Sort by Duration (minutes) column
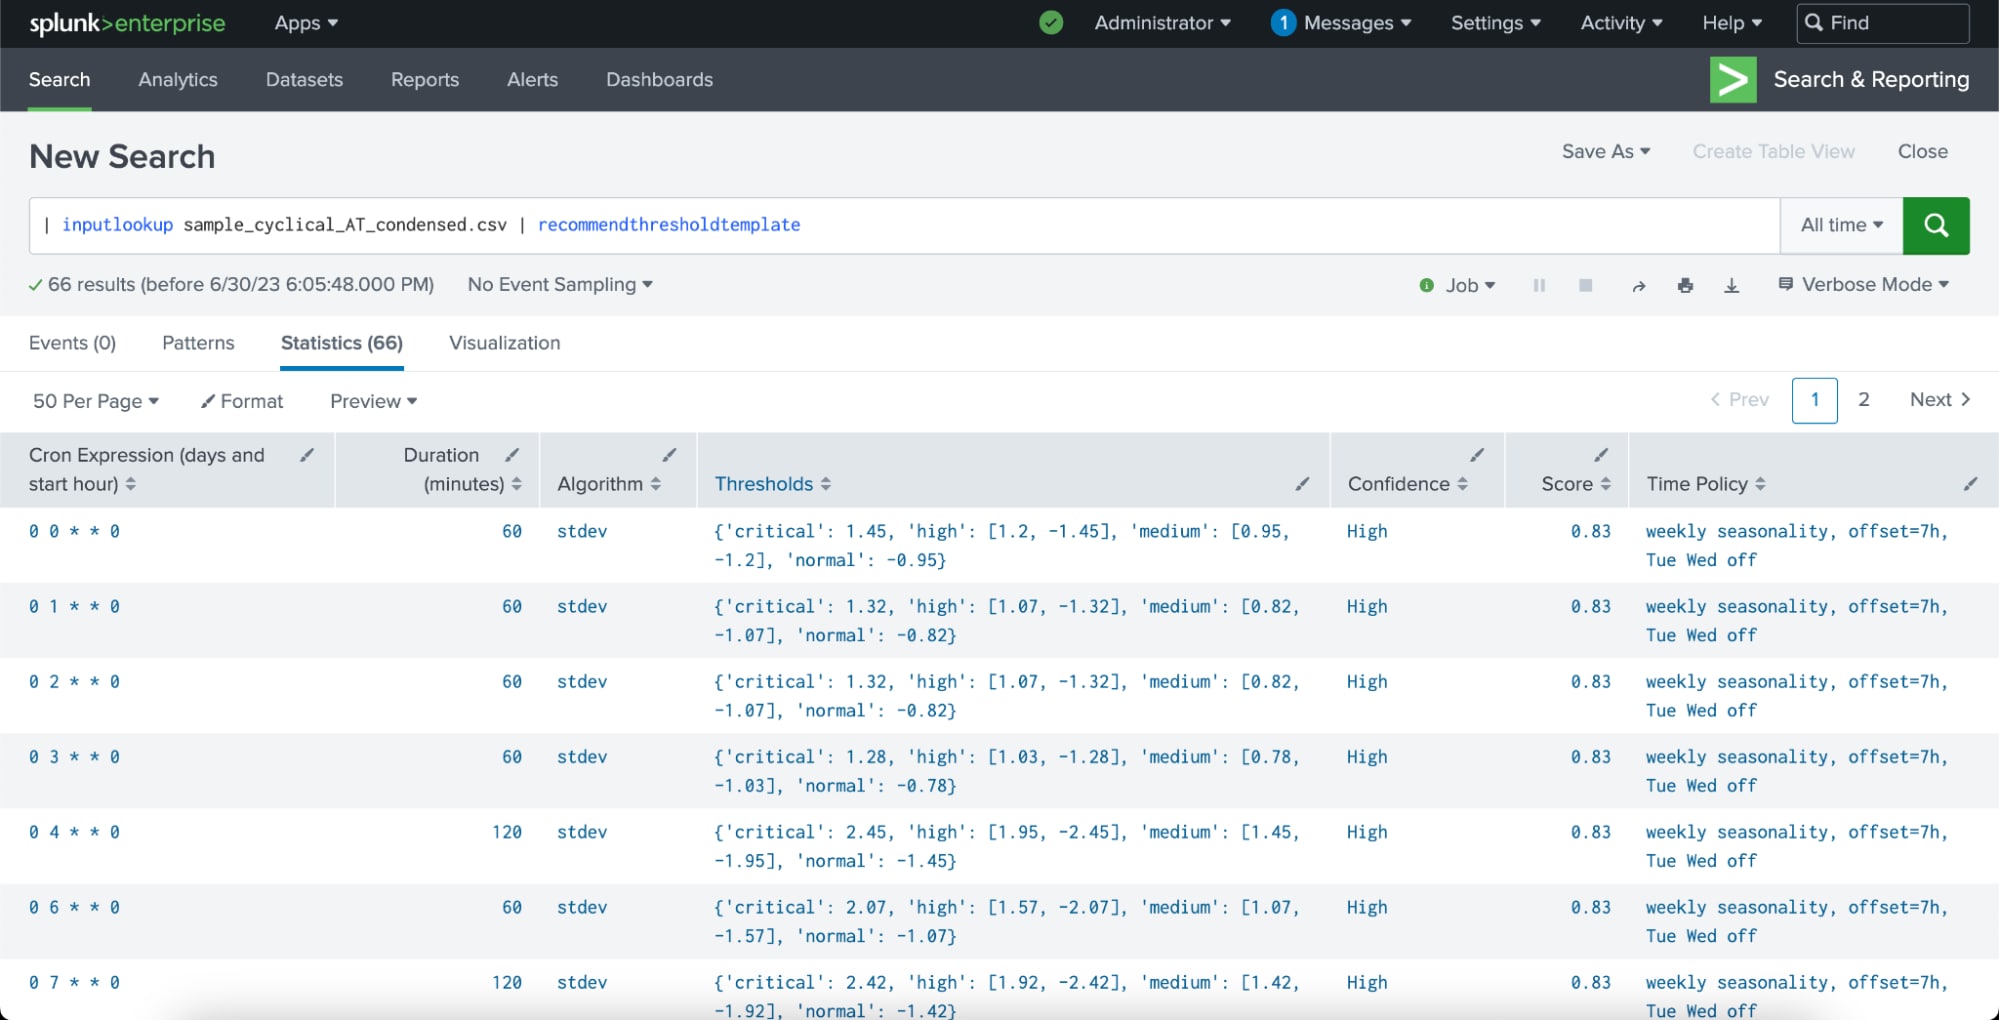The image size is (1999, 1020). click(516, 484)
